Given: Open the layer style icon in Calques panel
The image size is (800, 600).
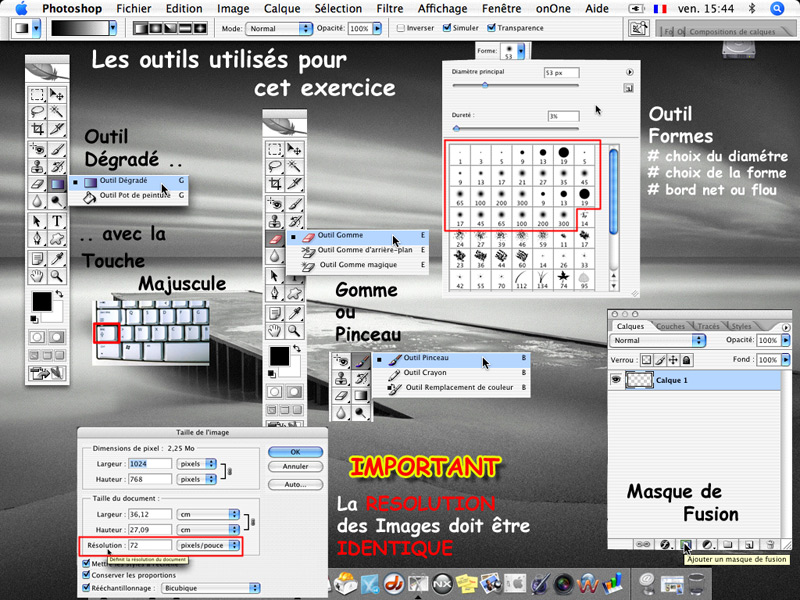Looking at the screenshot, I should point(665,544).
